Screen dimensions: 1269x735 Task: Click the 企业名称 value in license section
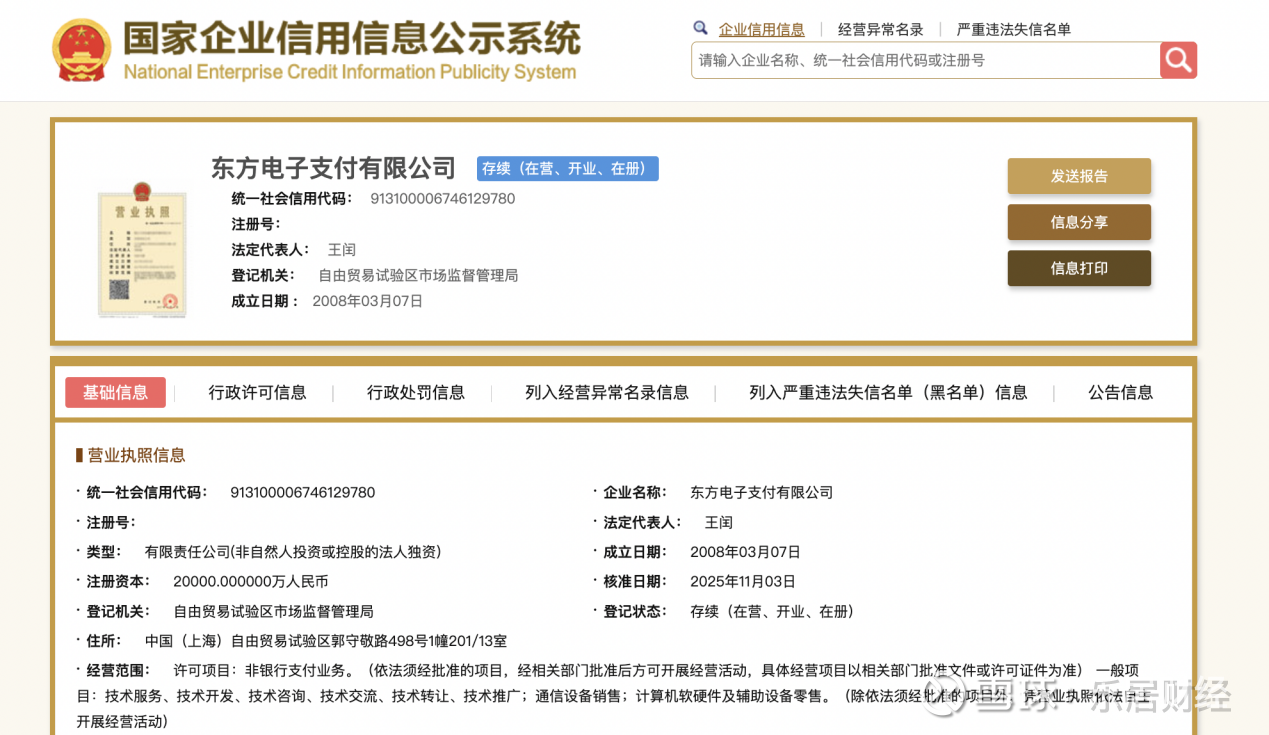coord(761,492)
